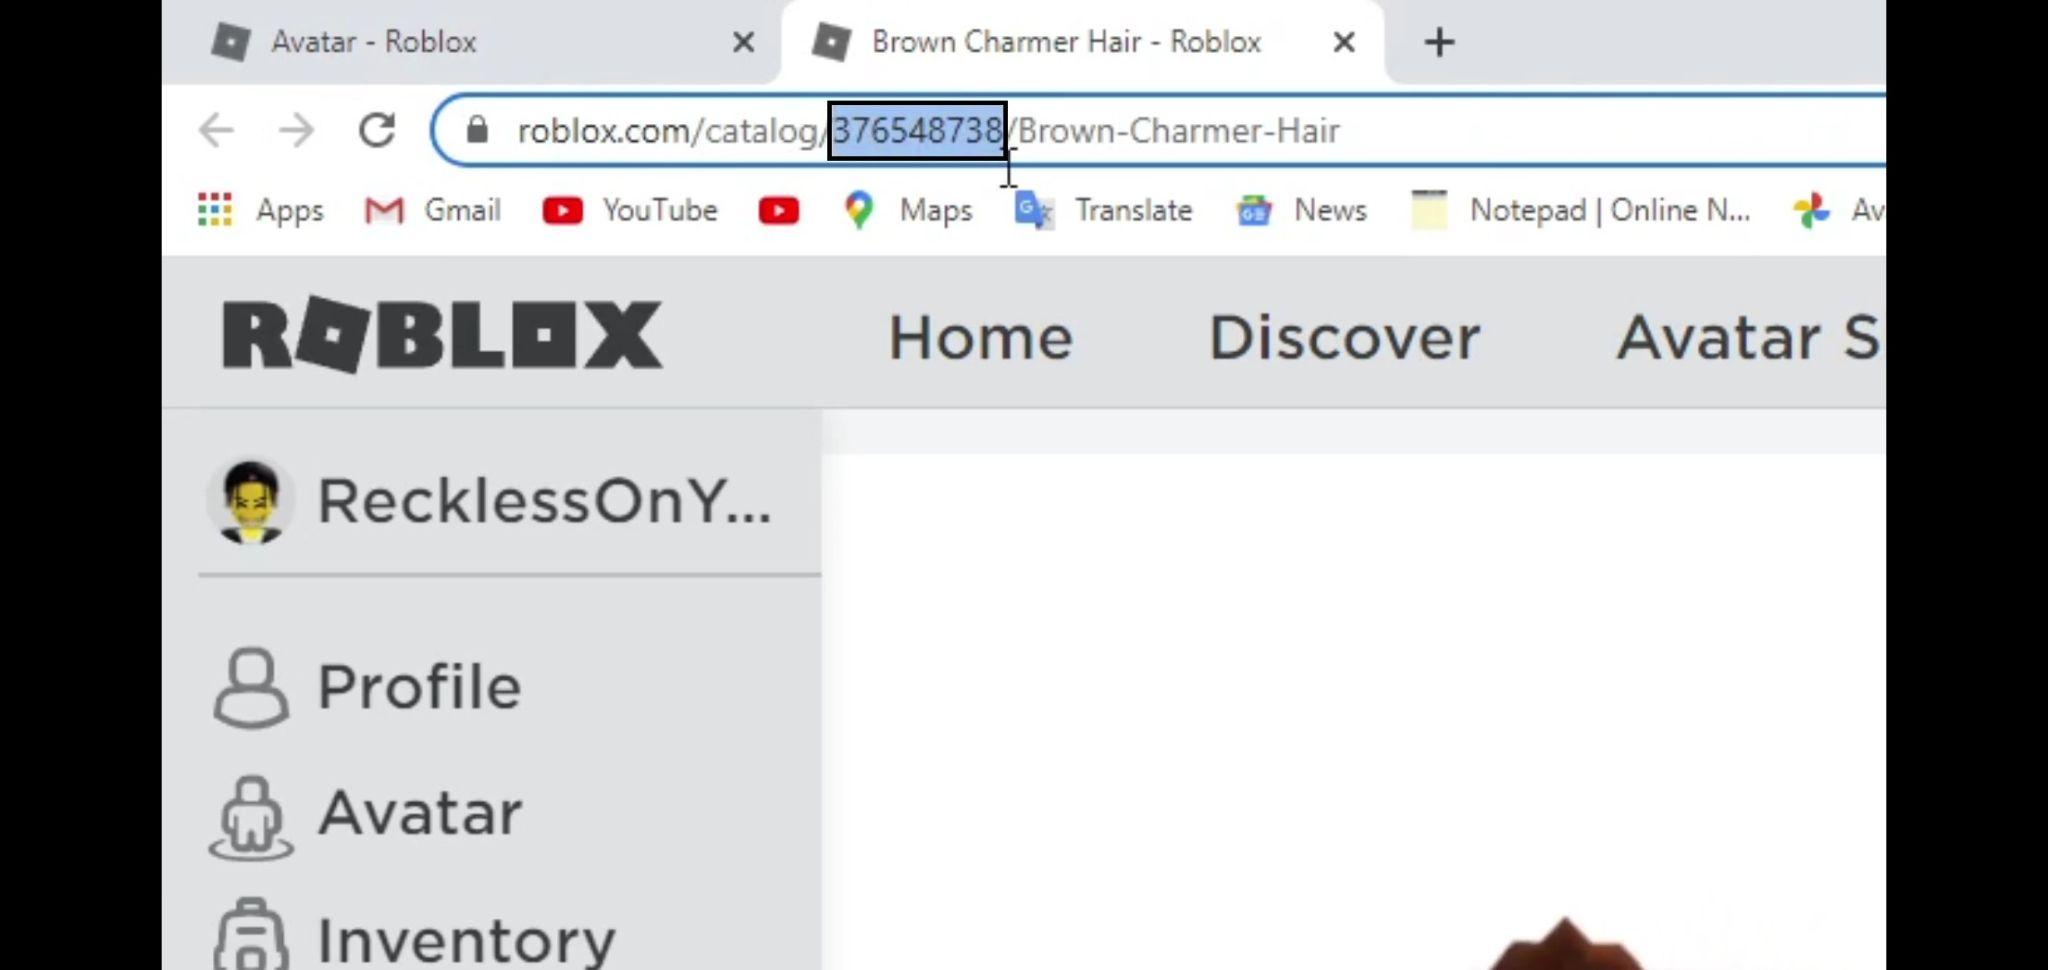Screen dimensions: 2048x970
Task: Click the Inventory backpack icon in sidebar
Action: click(251, 934)
